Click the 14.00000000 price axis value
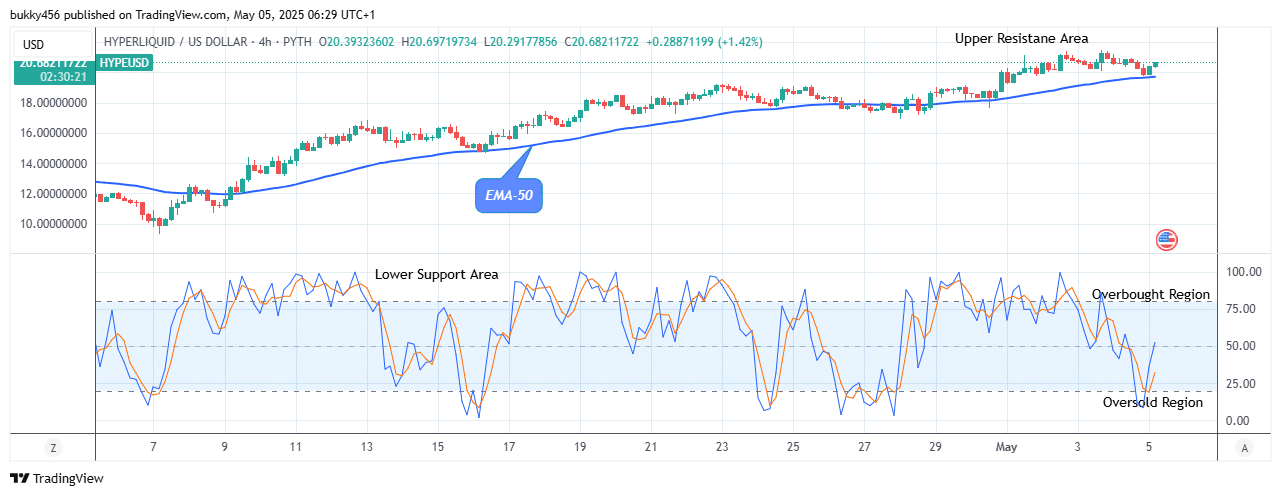The height and width of the screenshot is (496, 1281). click(x=53, y=164)
